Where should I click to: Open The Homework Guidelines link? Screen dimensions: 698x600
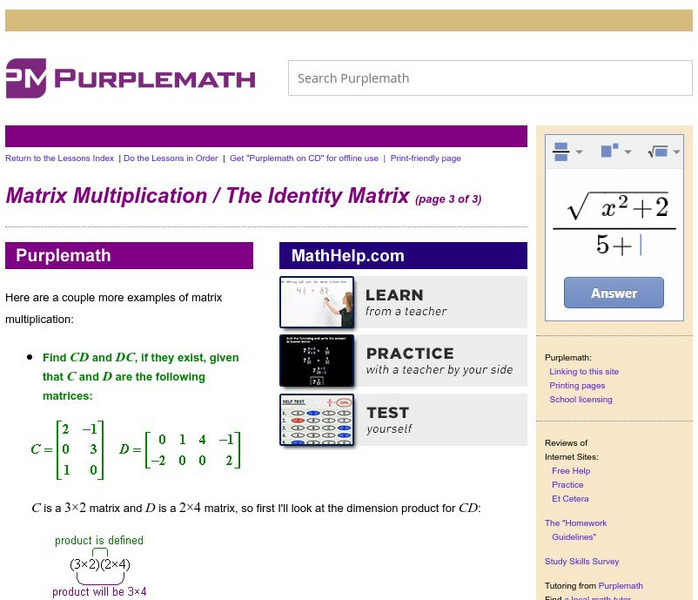[x=576, y=530]
